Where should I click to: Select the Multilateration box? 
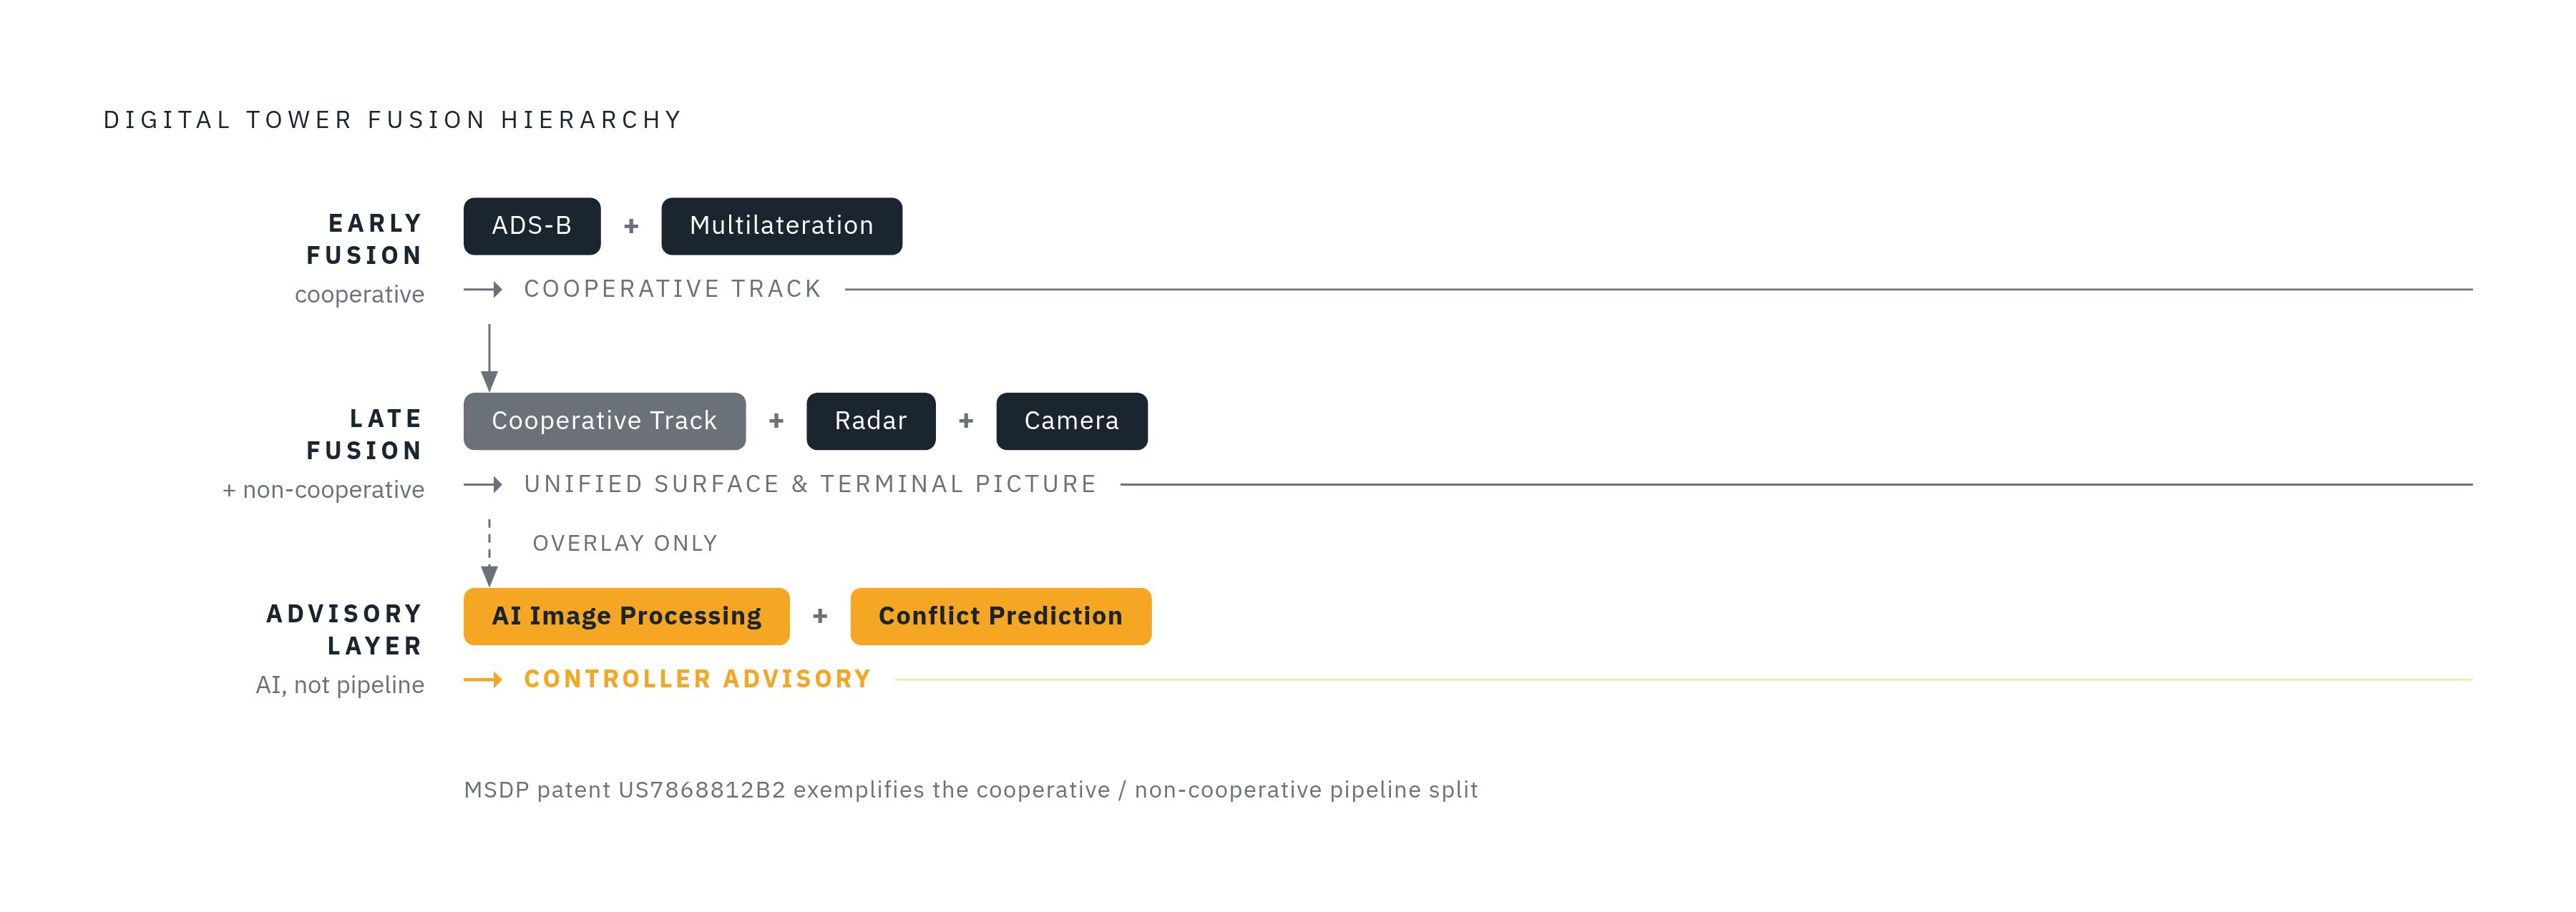click(x=782, y=226)
